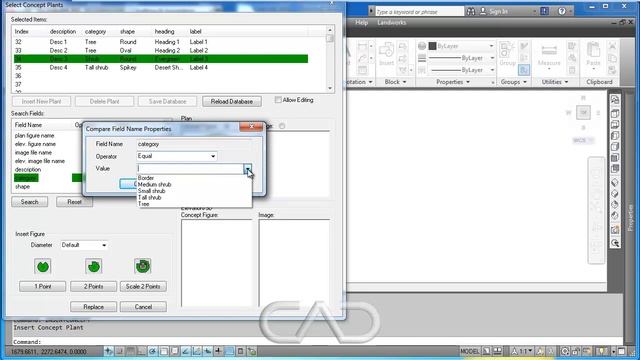Click the Value input field
This screenshot has height=360, width=640.
[191, 169]
